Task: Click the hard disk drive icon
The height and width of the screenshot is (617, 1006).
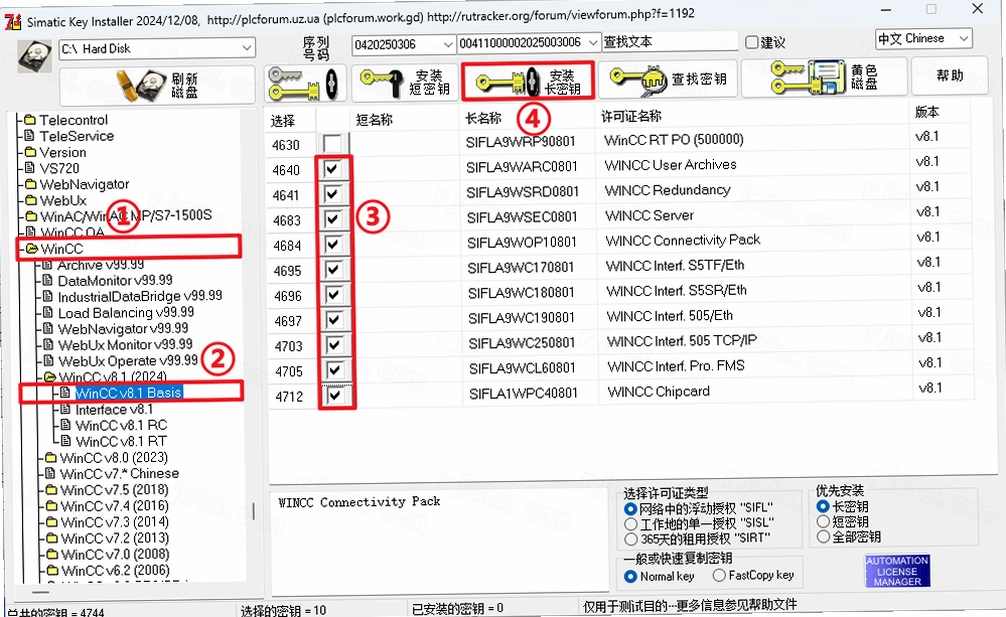Action: pyautogui.click(x=34, y=56)
